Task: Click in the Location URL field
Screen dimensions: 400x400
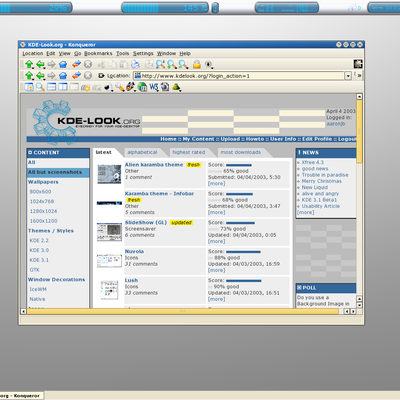Action: click(x=239, y=76)
